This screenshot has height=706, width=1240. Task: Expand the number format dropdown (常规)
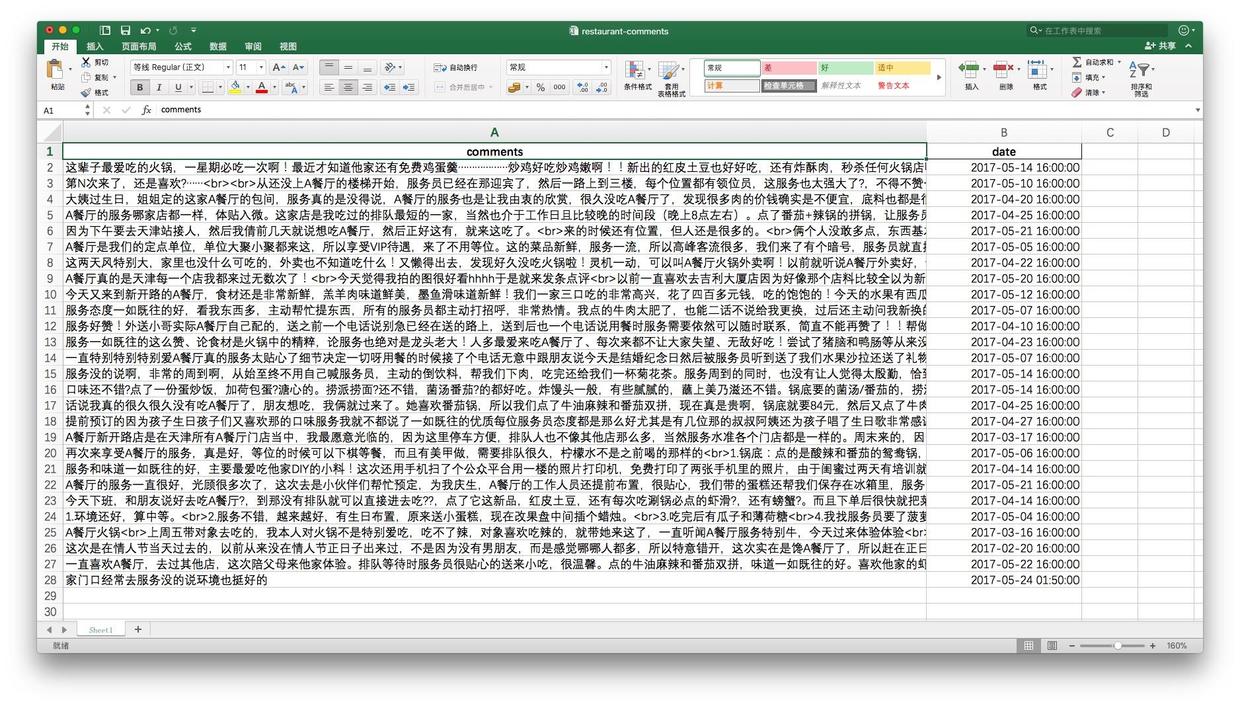605,67
